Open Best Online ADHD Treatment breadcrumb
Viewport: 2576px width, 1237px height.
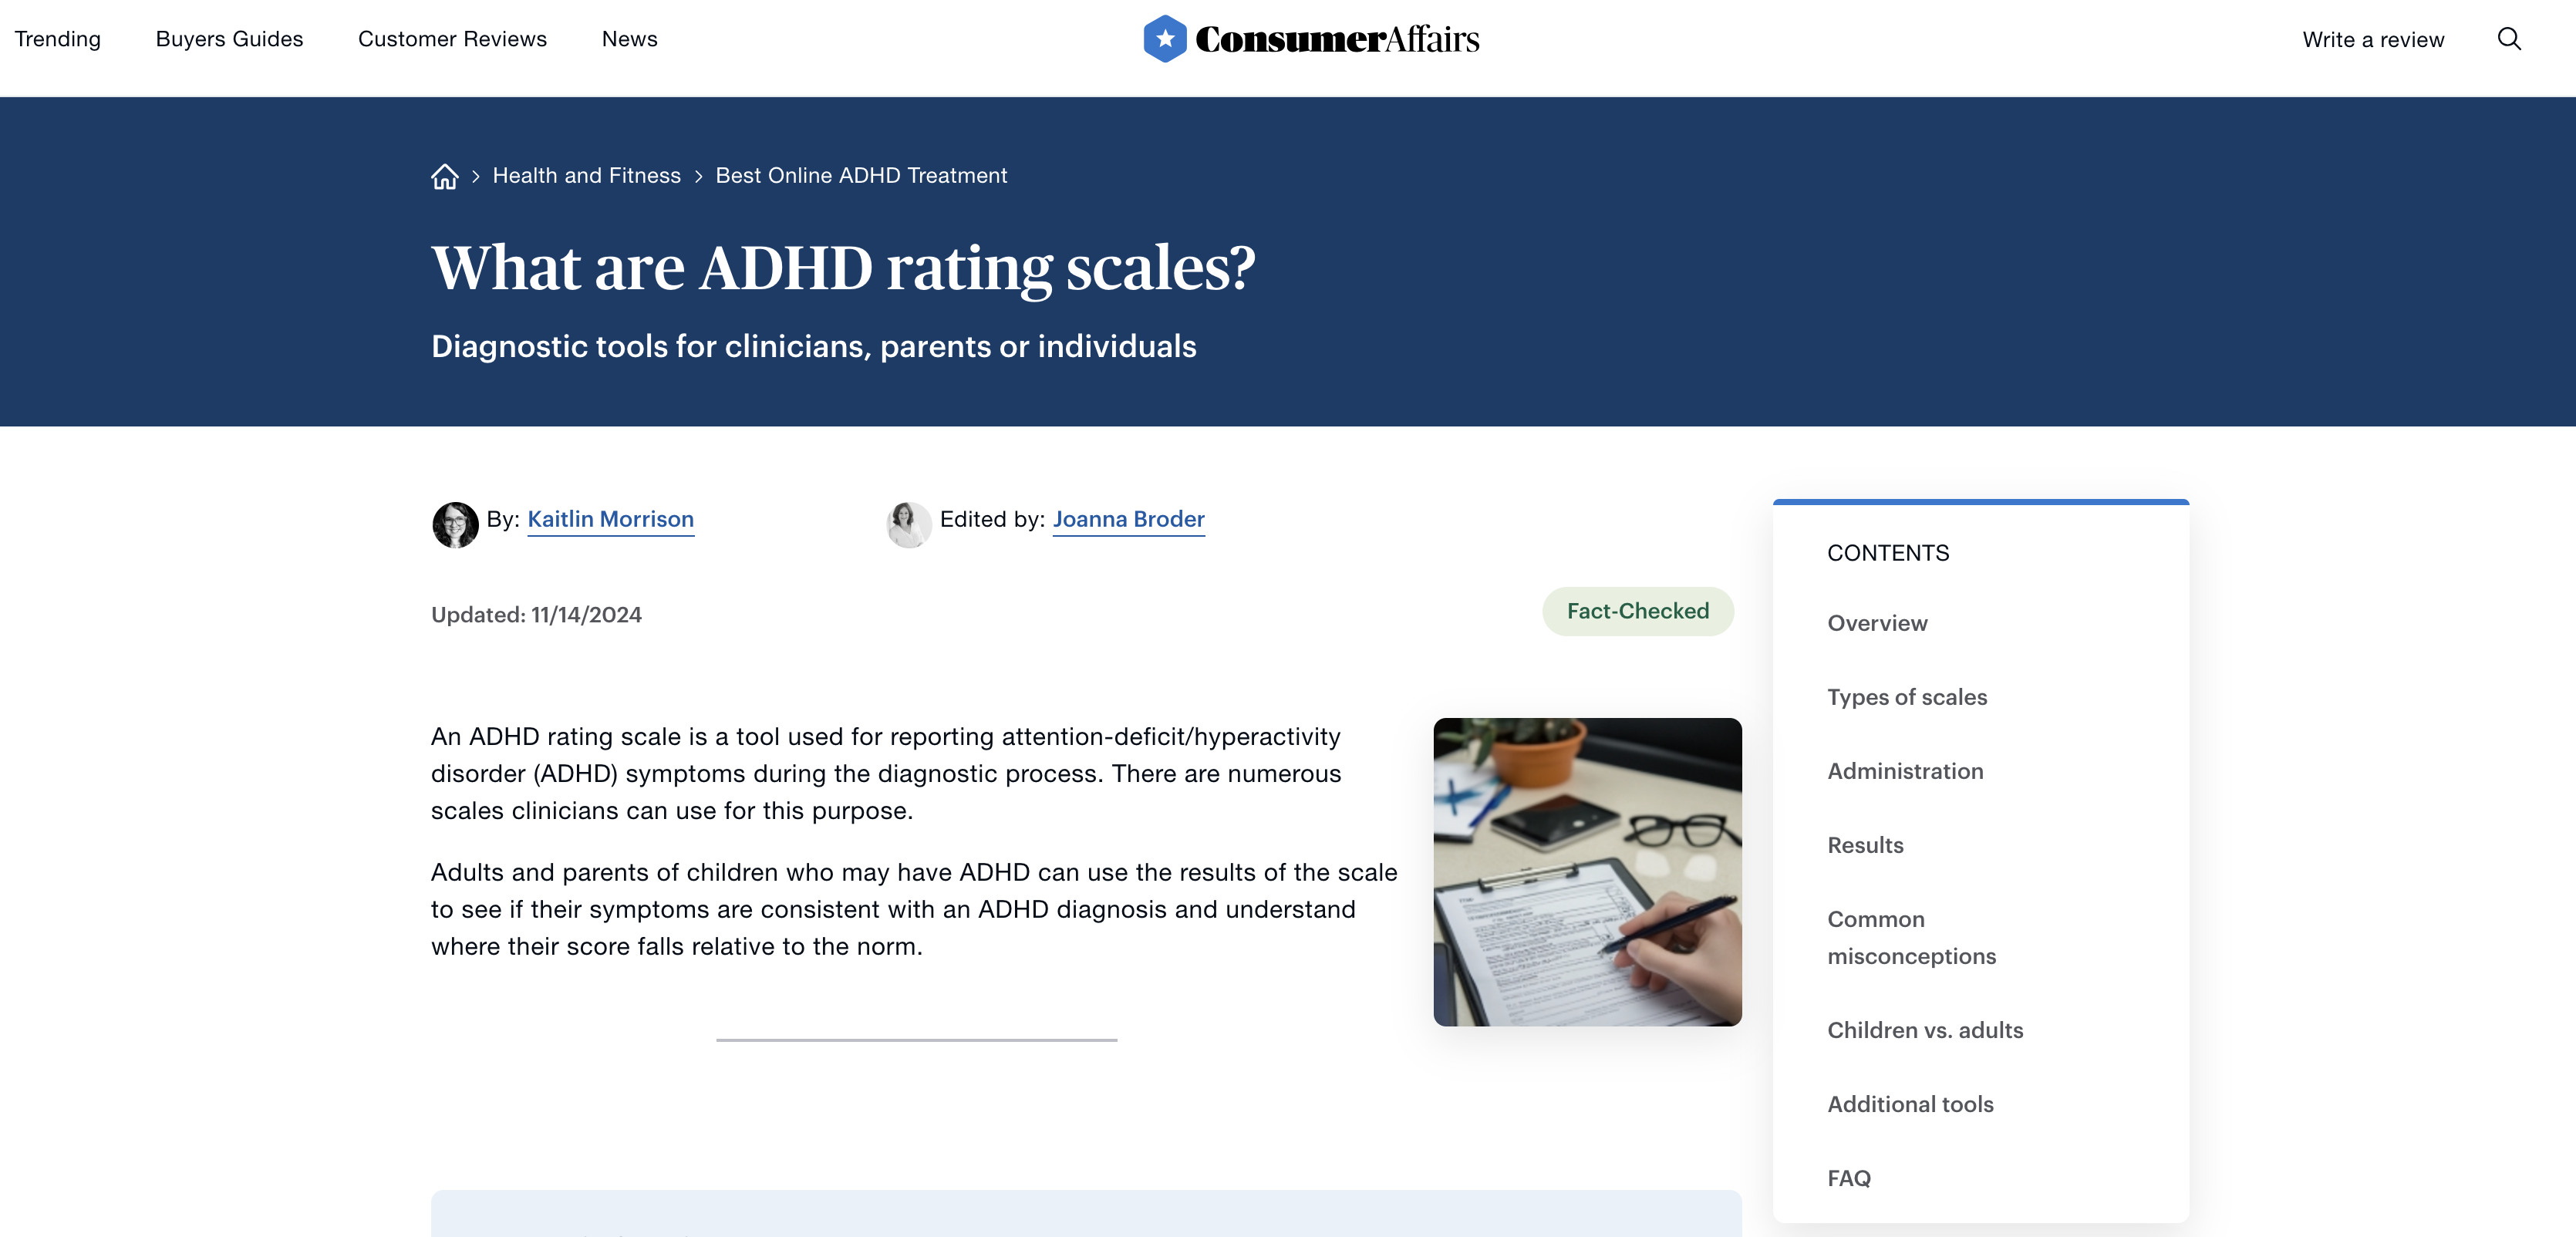pos(861,176)
